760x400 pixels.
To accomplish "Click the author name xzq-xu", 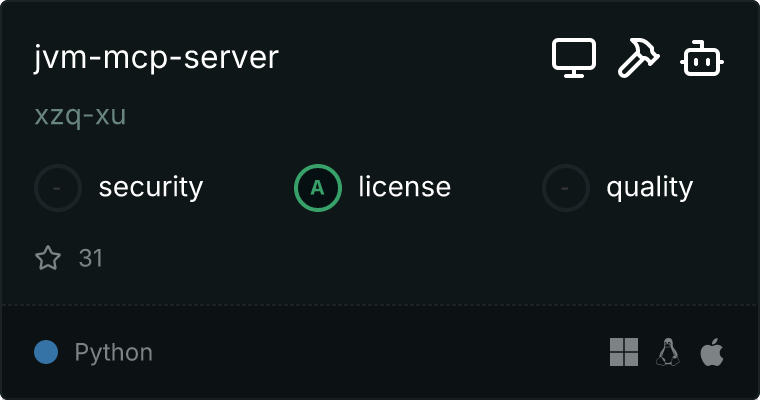I will 80,116.
